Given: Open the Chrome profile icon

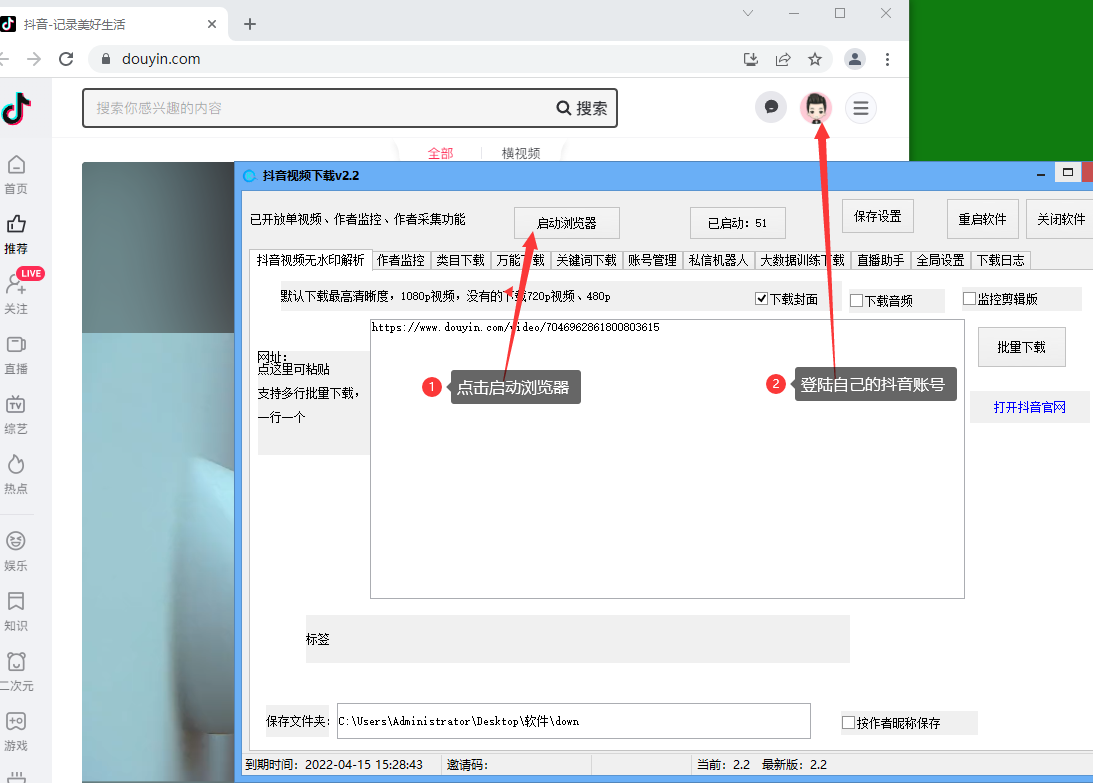Looking at the screenshot, I should click(855, 59).
